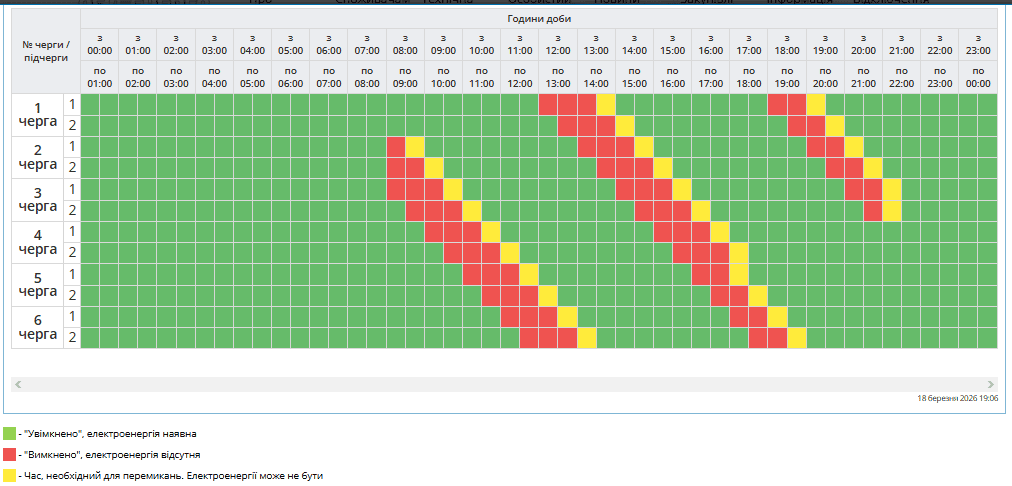Select subqueue 2 label of "4 черга"
Viewport: 1012px width, 486px height.
(x=71, y=253)
